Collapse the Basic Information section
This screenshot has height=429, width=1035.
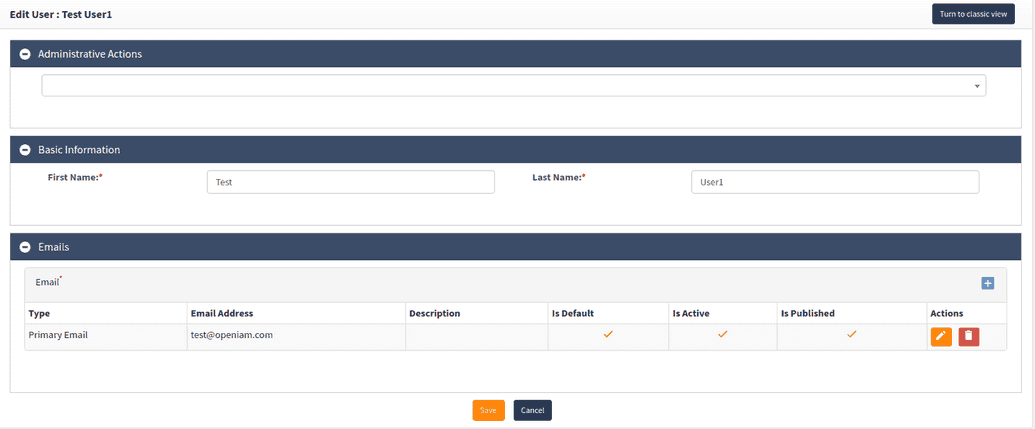[x=25, y=150]
